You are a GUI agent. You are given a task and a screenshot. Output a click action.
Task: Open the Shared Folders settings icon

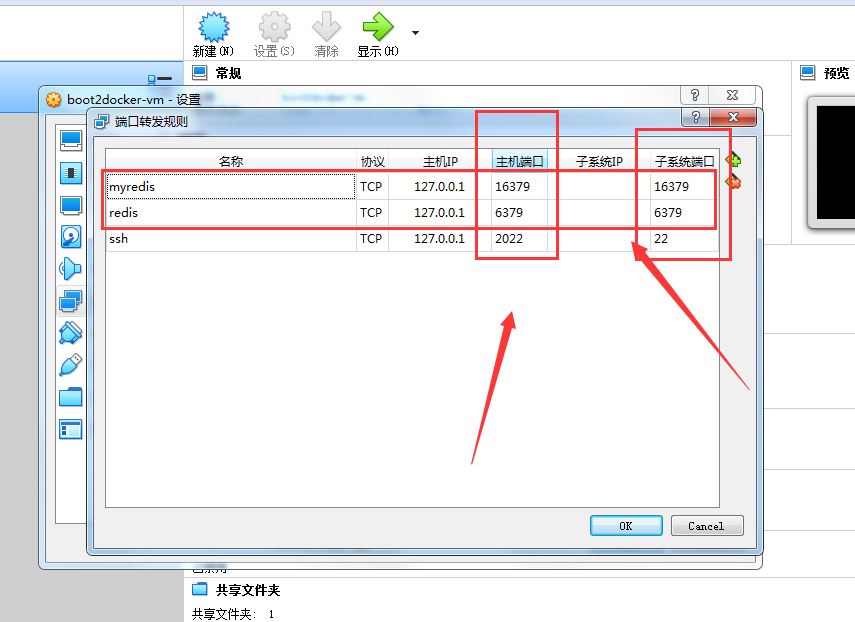[x=71, y=397]
